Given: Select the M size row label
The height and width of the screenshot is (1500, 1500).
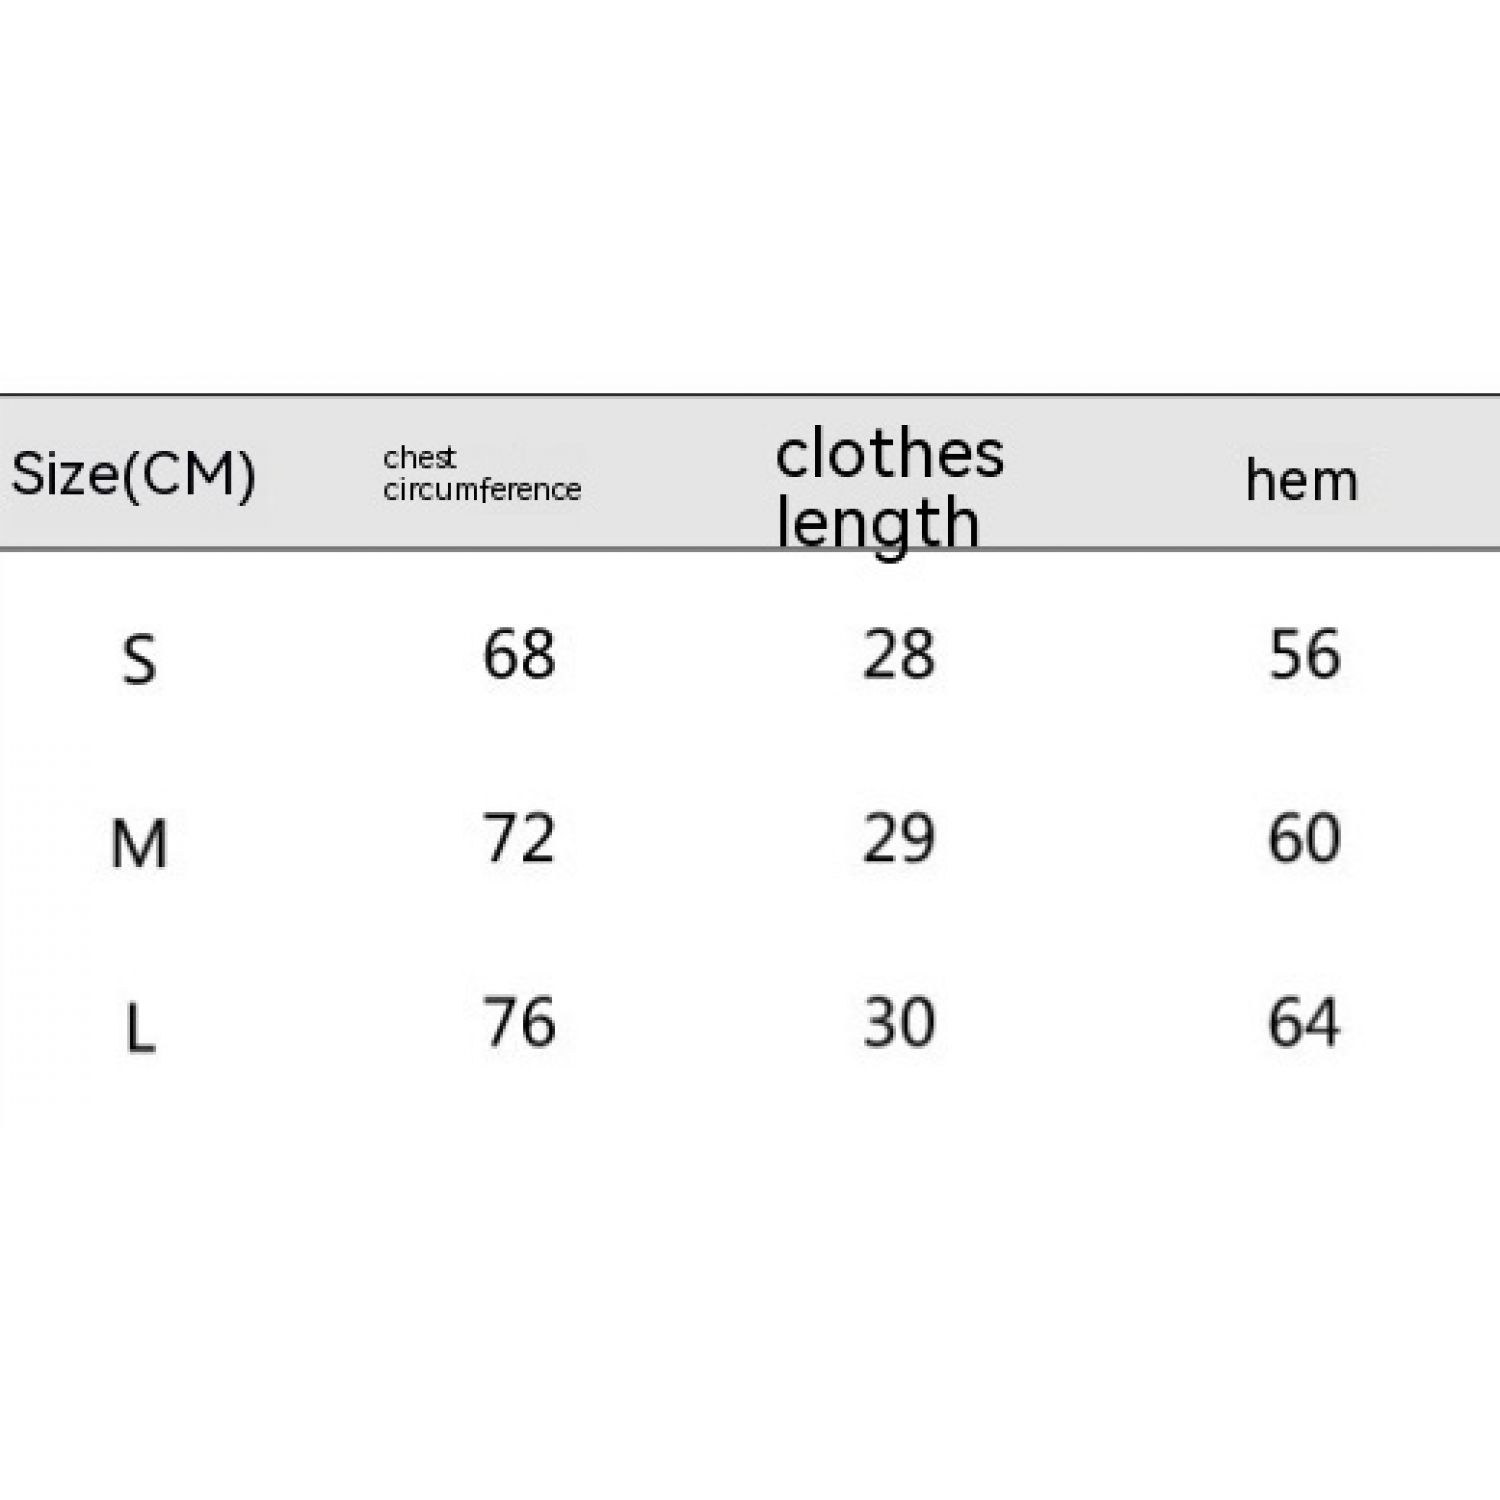Looking at the screenshot, I should click(139, 843).
